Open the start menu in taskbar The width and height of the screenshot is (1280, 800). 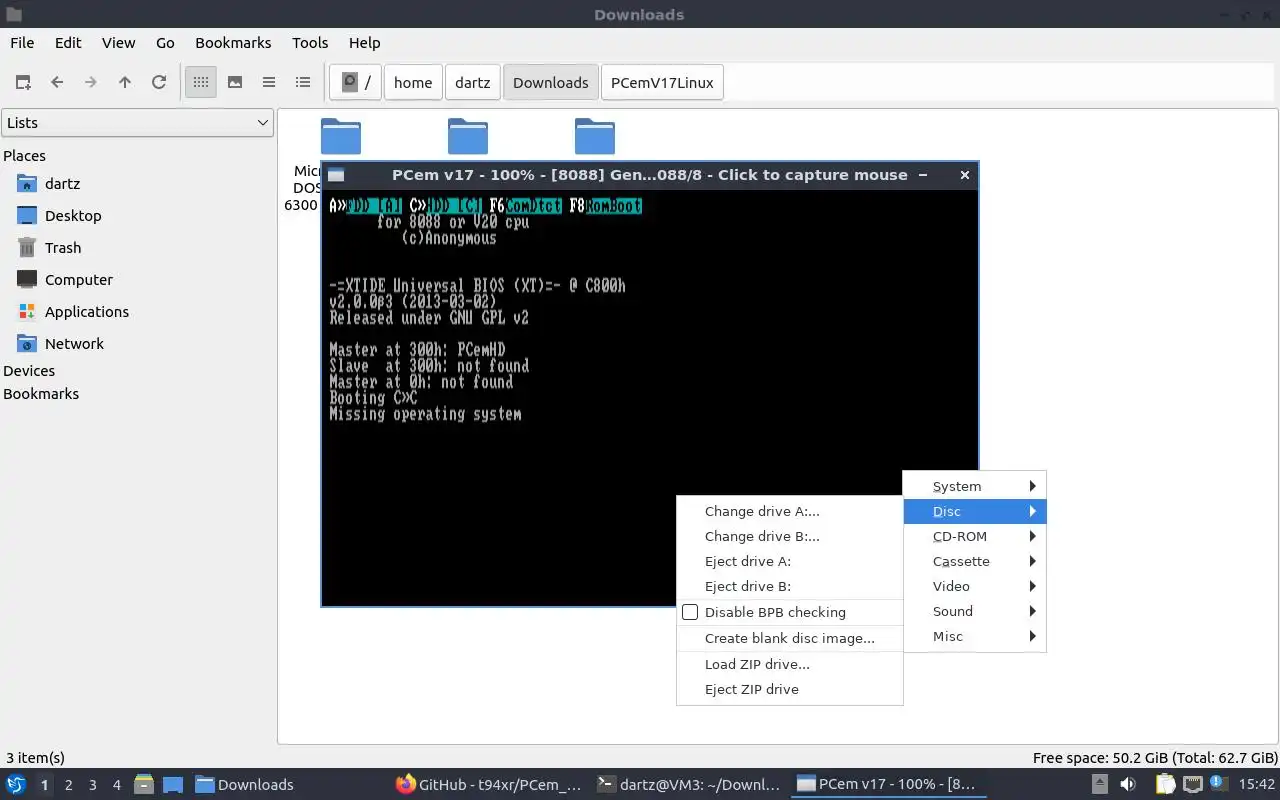(16, 784)
